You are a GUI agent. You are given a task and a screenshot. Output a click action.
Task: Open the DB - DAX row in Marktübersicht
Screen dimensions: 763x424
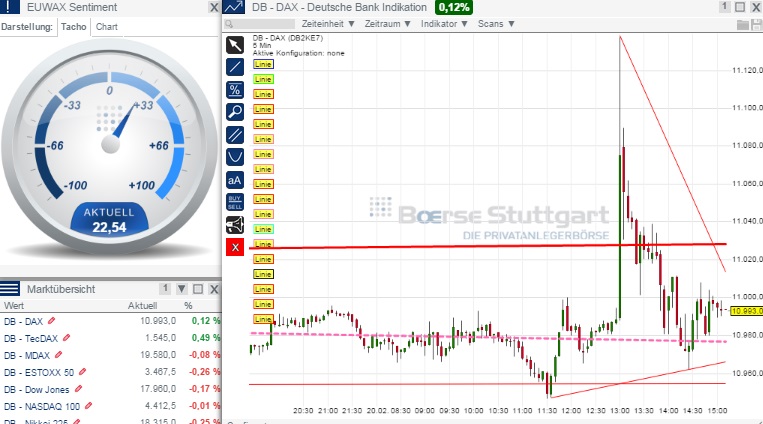pos(110,321)
